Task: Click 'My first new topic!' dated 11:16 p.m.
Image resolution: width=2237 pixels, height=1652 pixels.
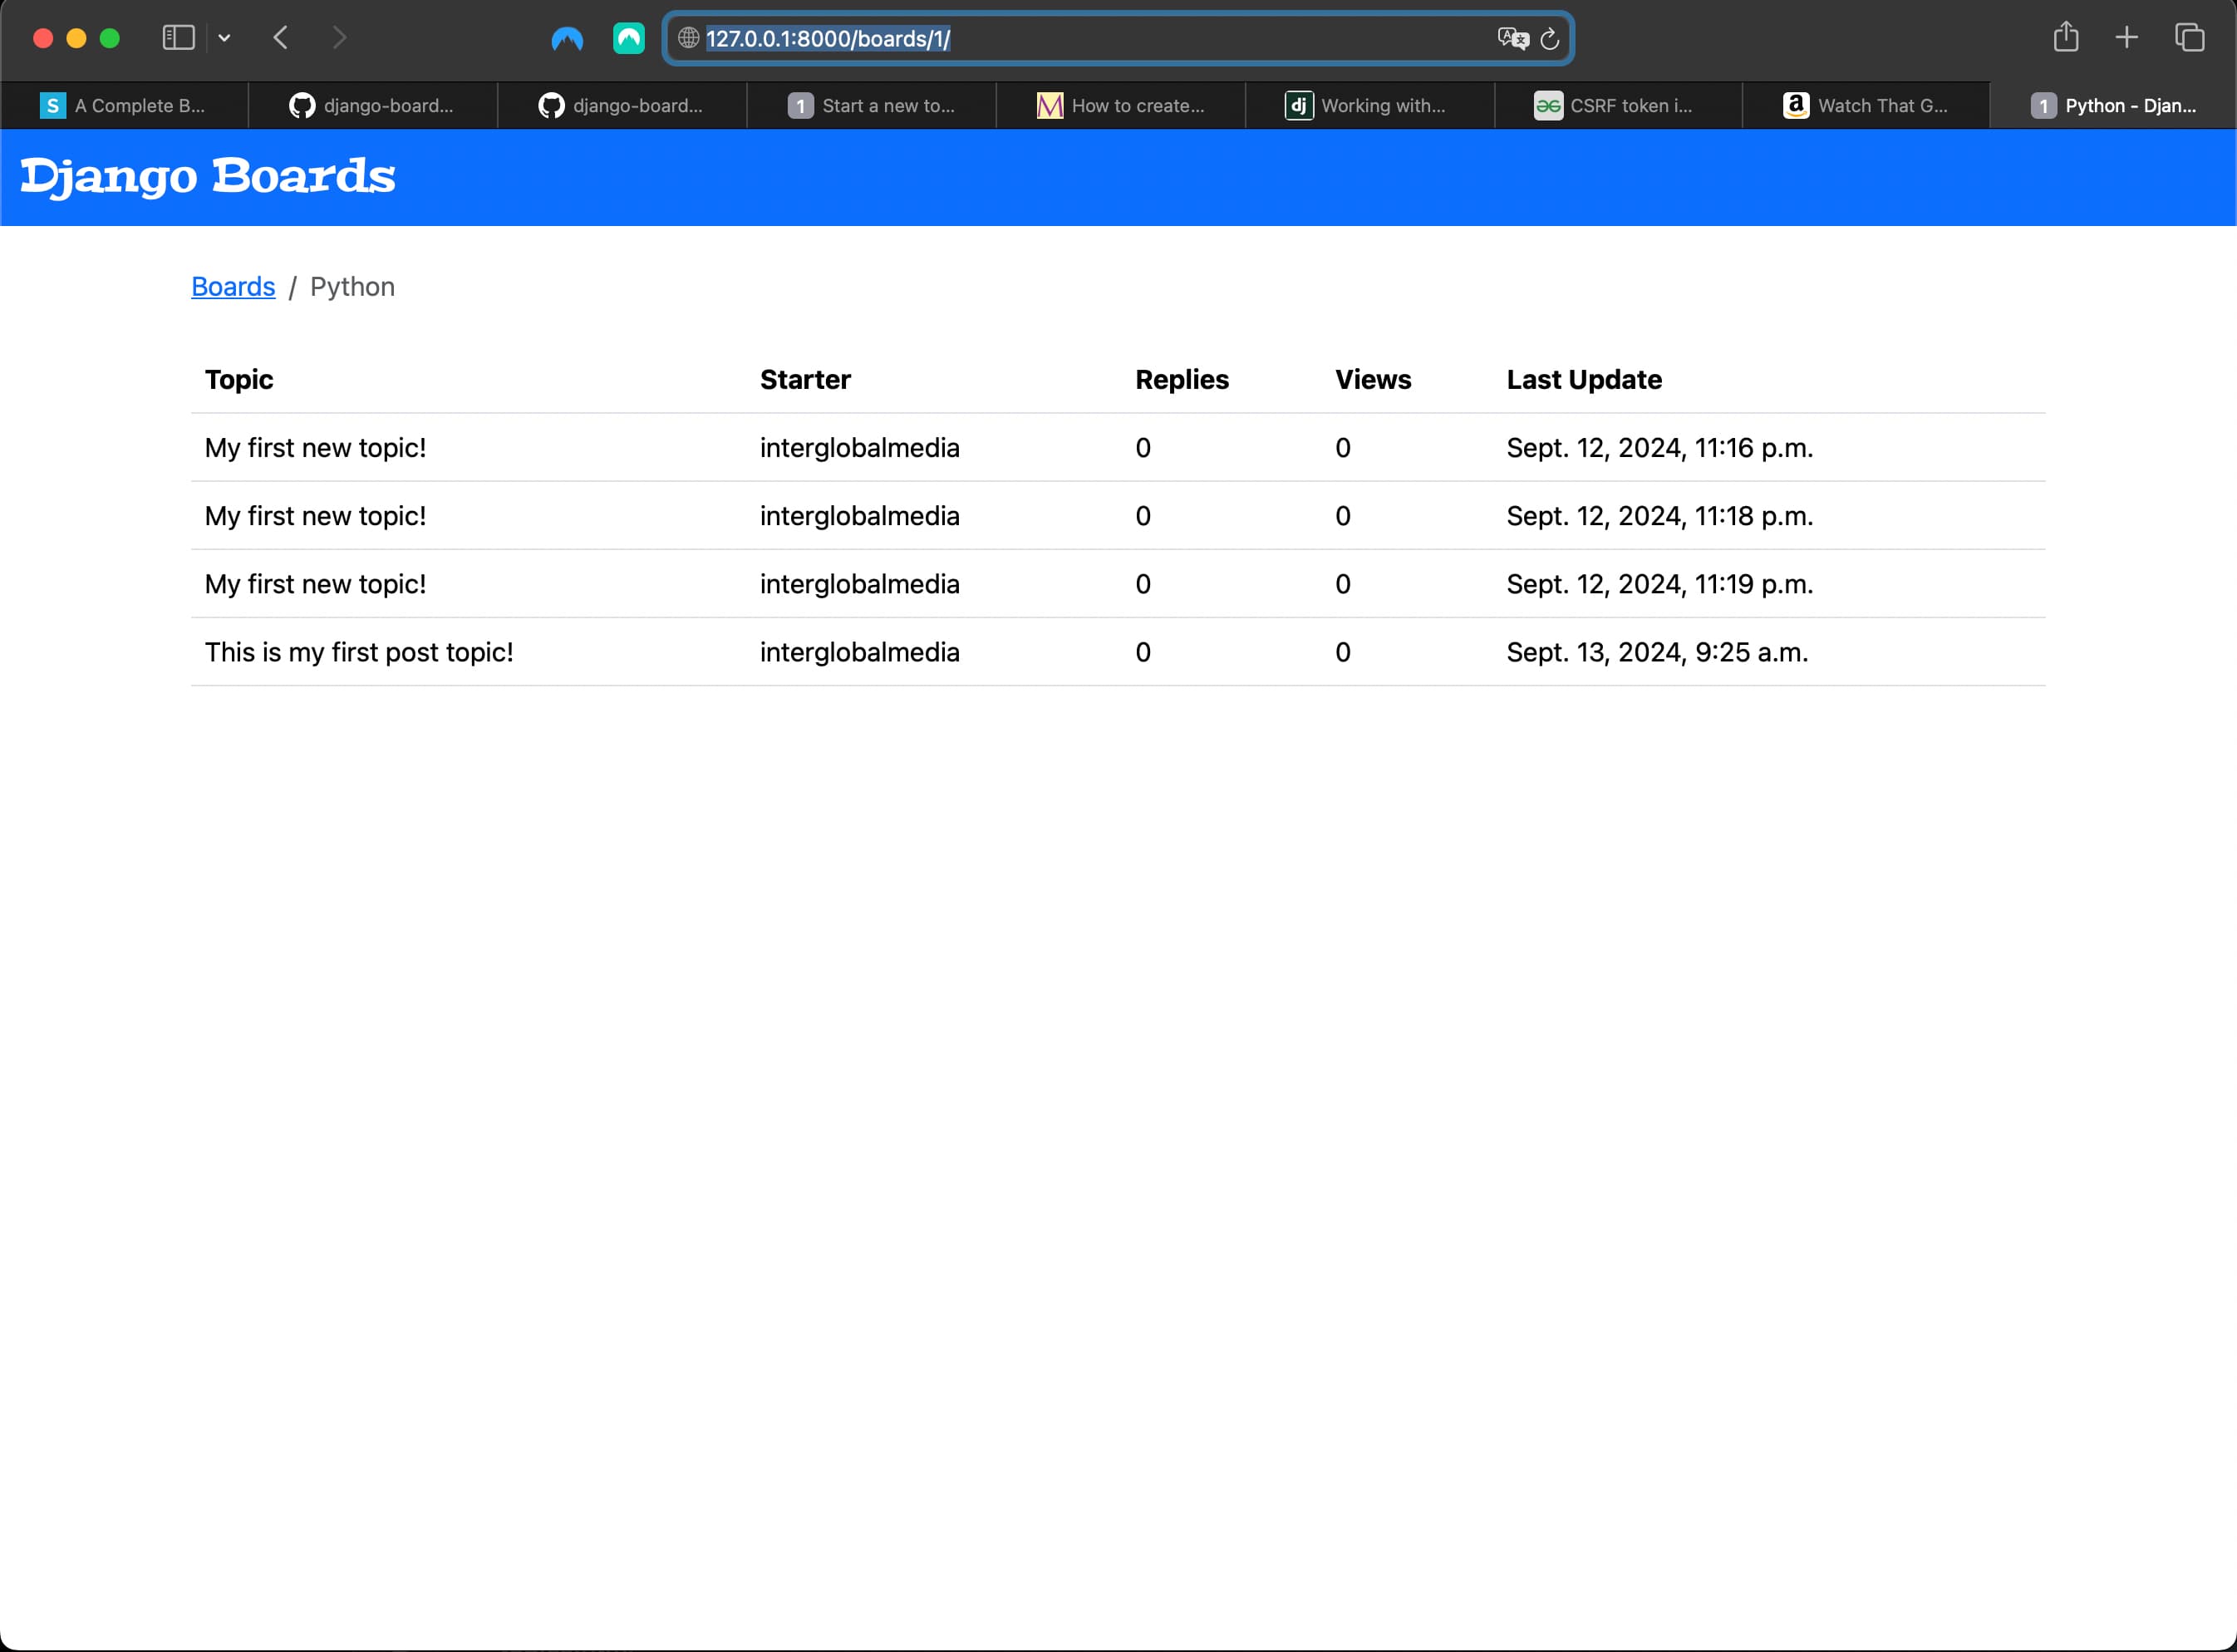Action: click(315, 448)
